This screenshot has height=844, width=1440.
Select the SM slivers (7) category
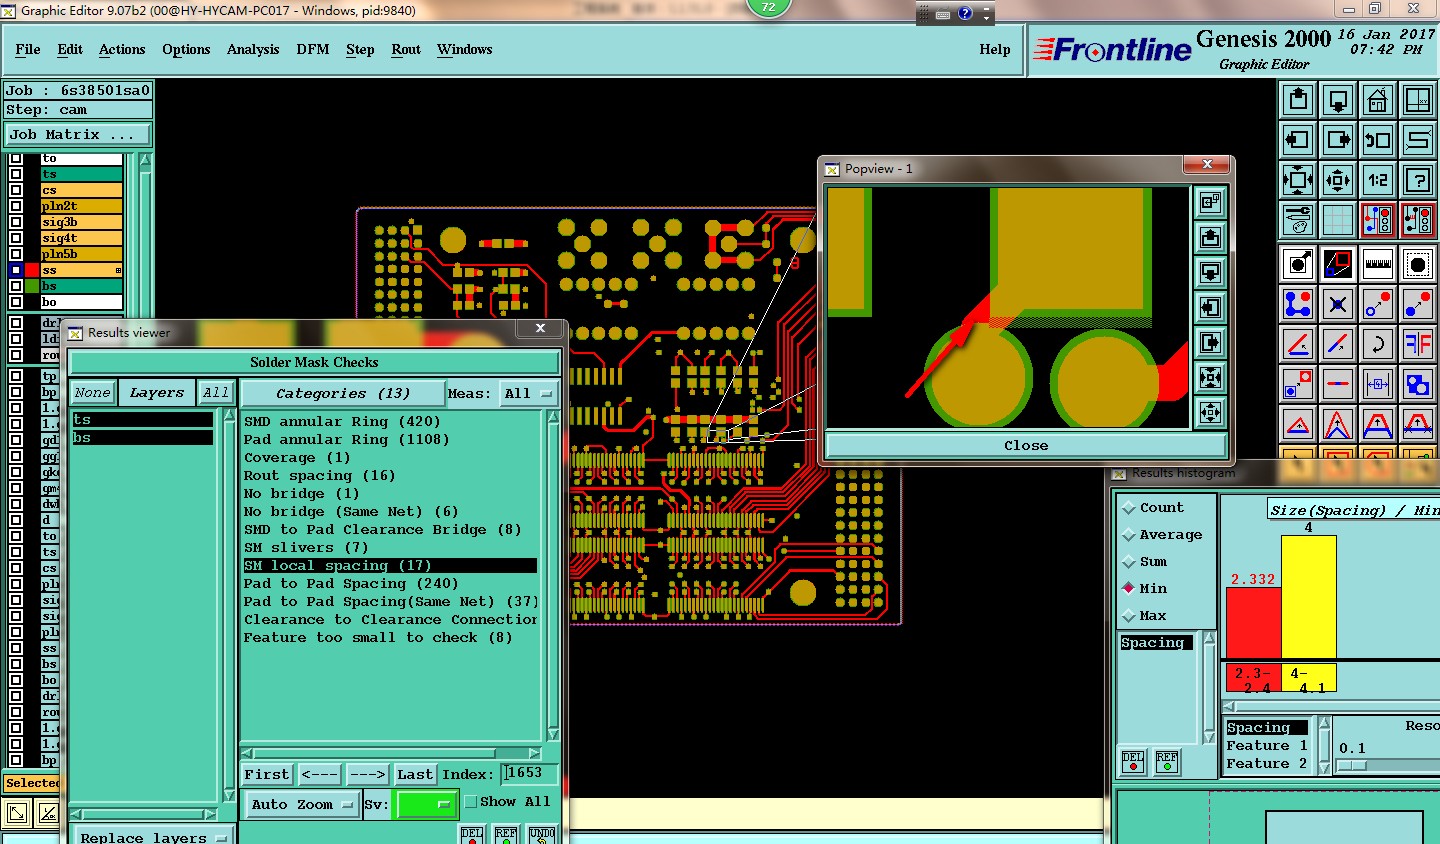(306, 548)
